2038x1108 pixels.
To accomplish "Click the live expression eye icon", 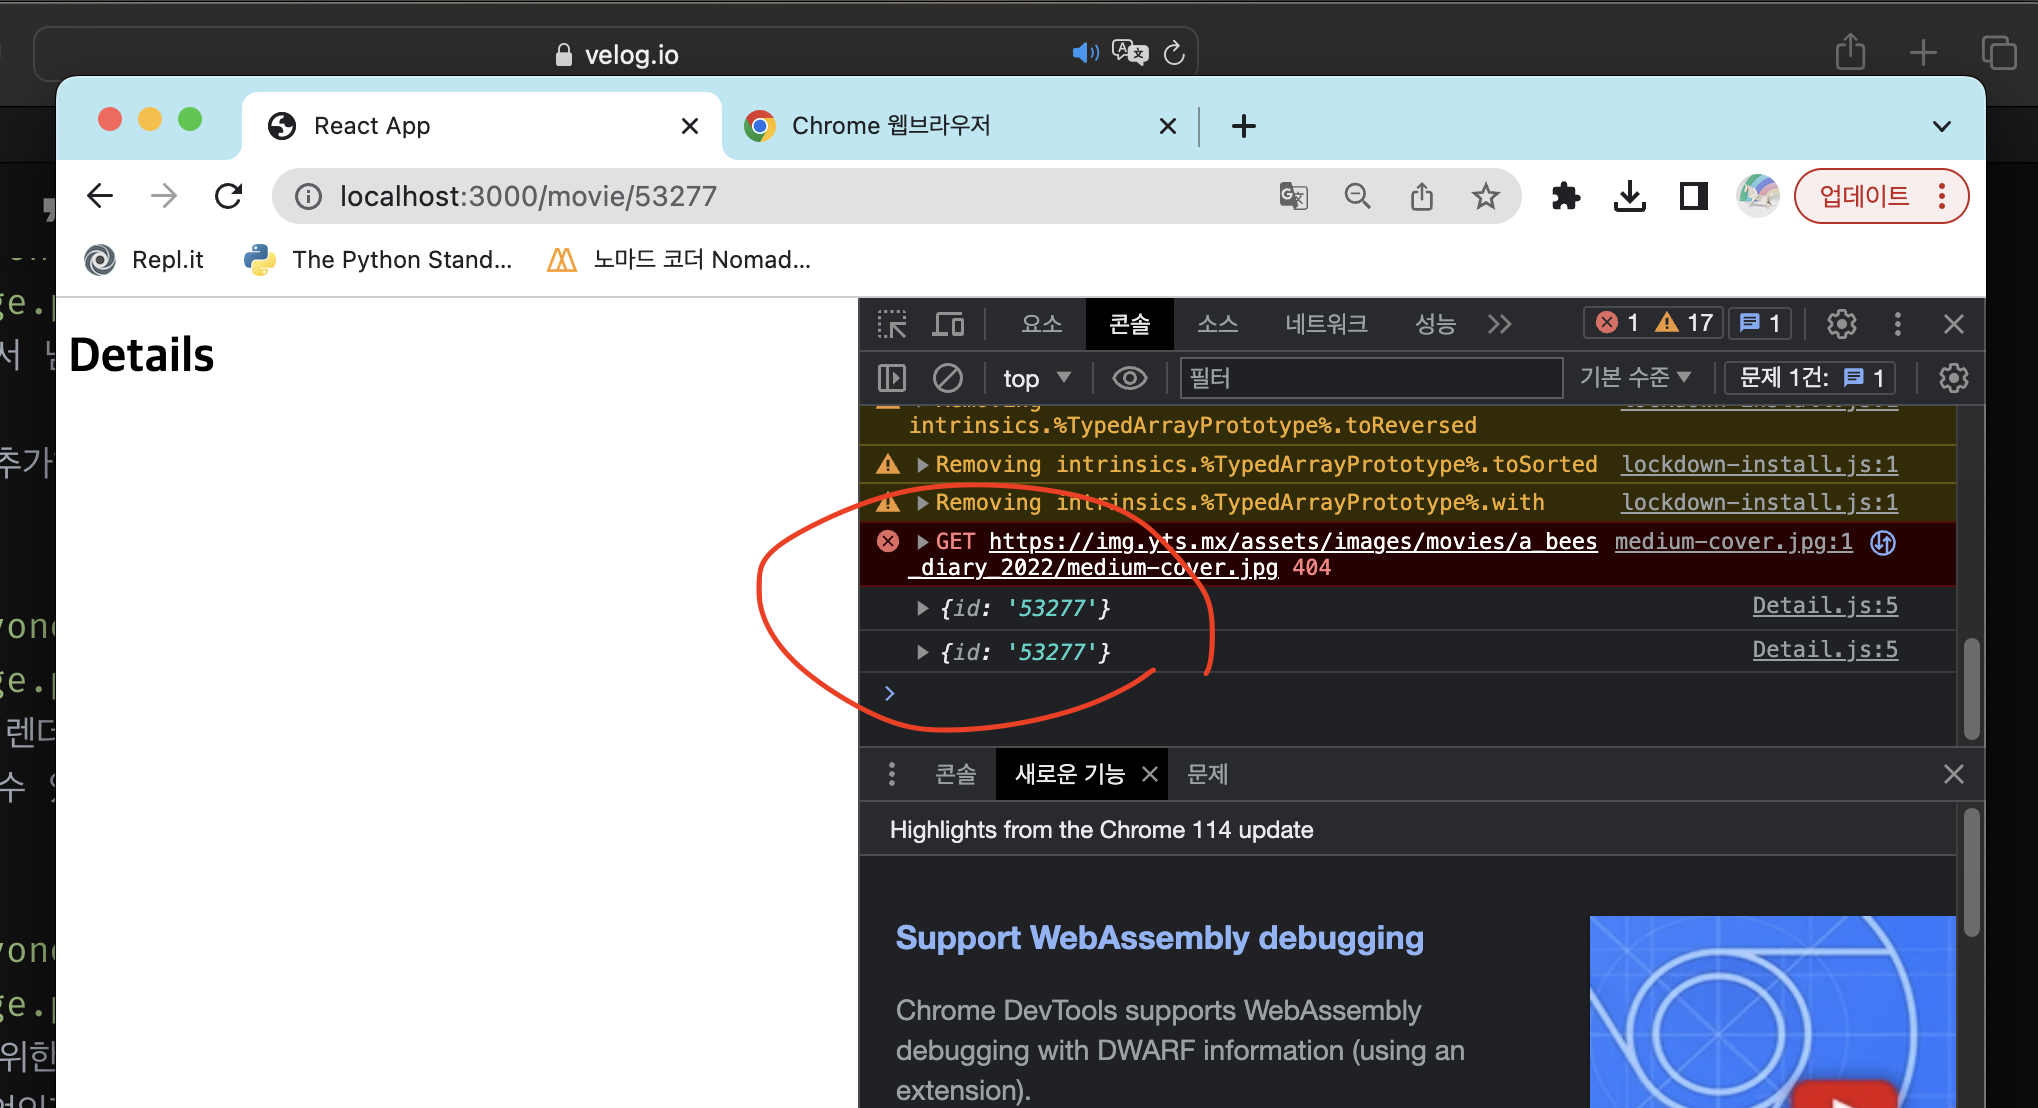I will coord(1129,378).
